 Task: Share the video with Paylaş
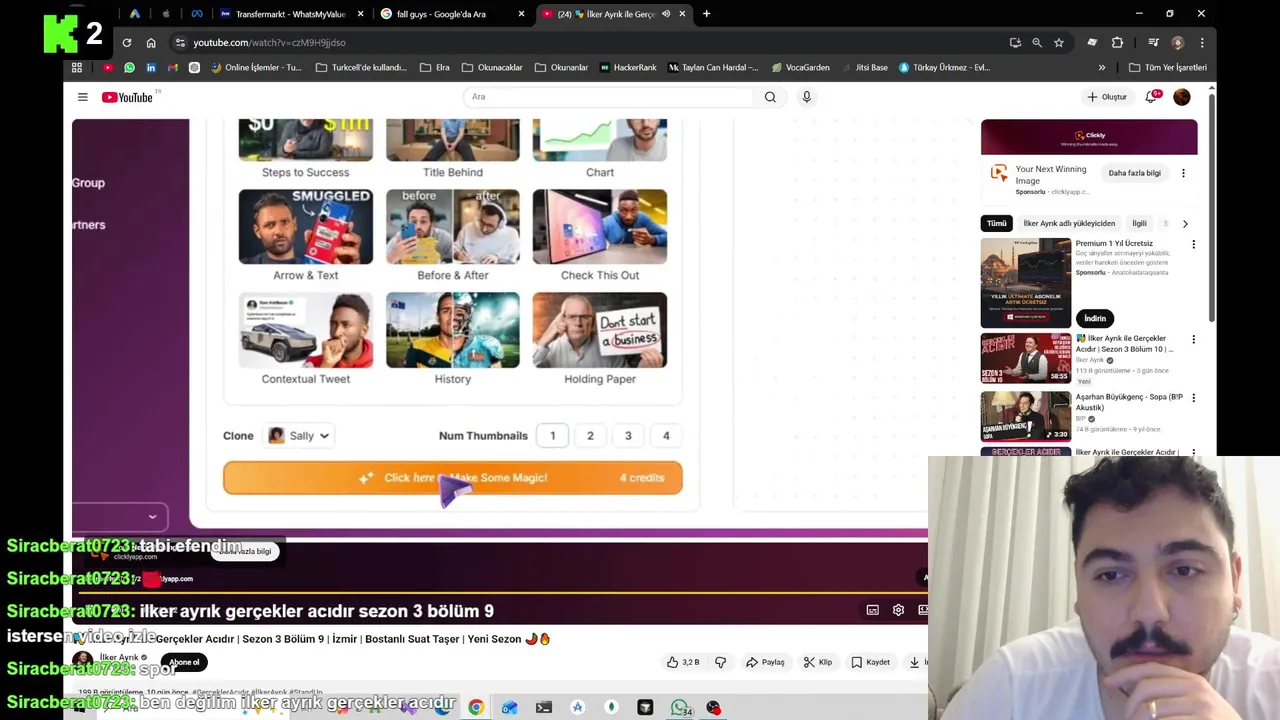click(765, 662)
